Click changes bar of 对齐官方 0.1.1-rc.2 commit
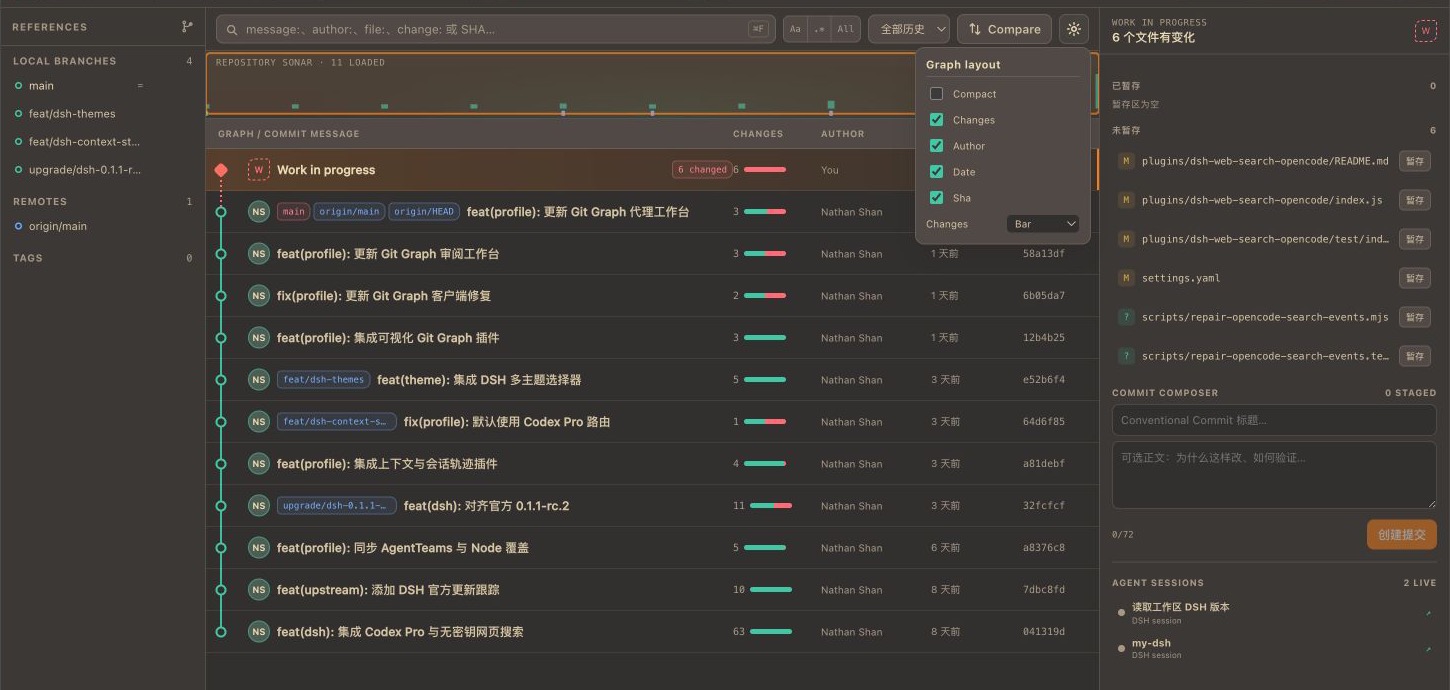 771,506
